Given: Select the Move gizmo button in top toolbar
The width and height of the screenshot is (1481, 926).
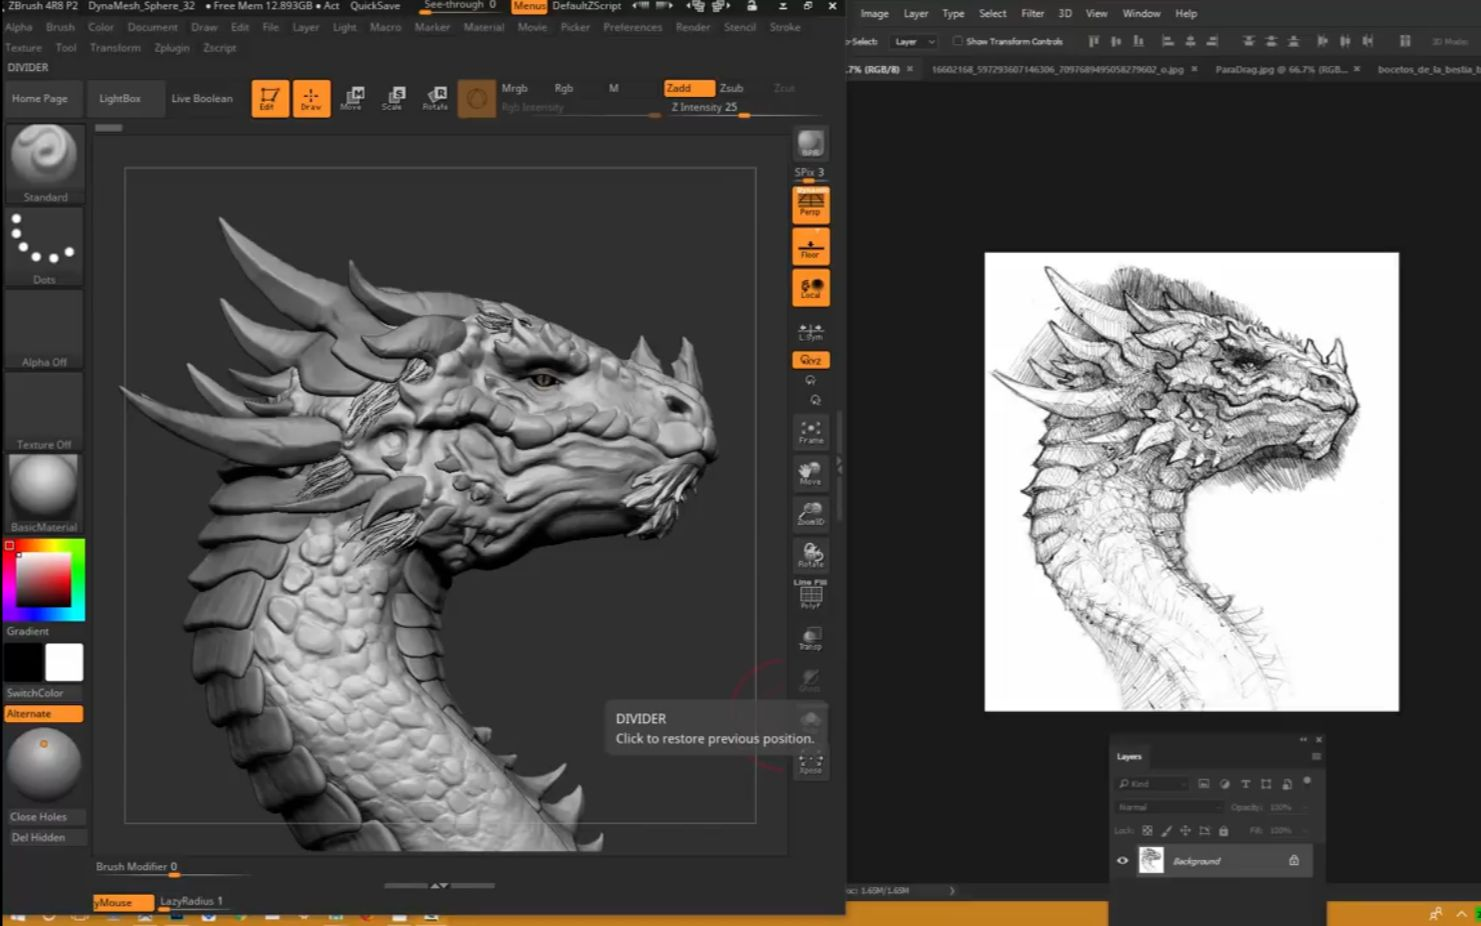Looking at the screenshot, I should tap(352, 98).
